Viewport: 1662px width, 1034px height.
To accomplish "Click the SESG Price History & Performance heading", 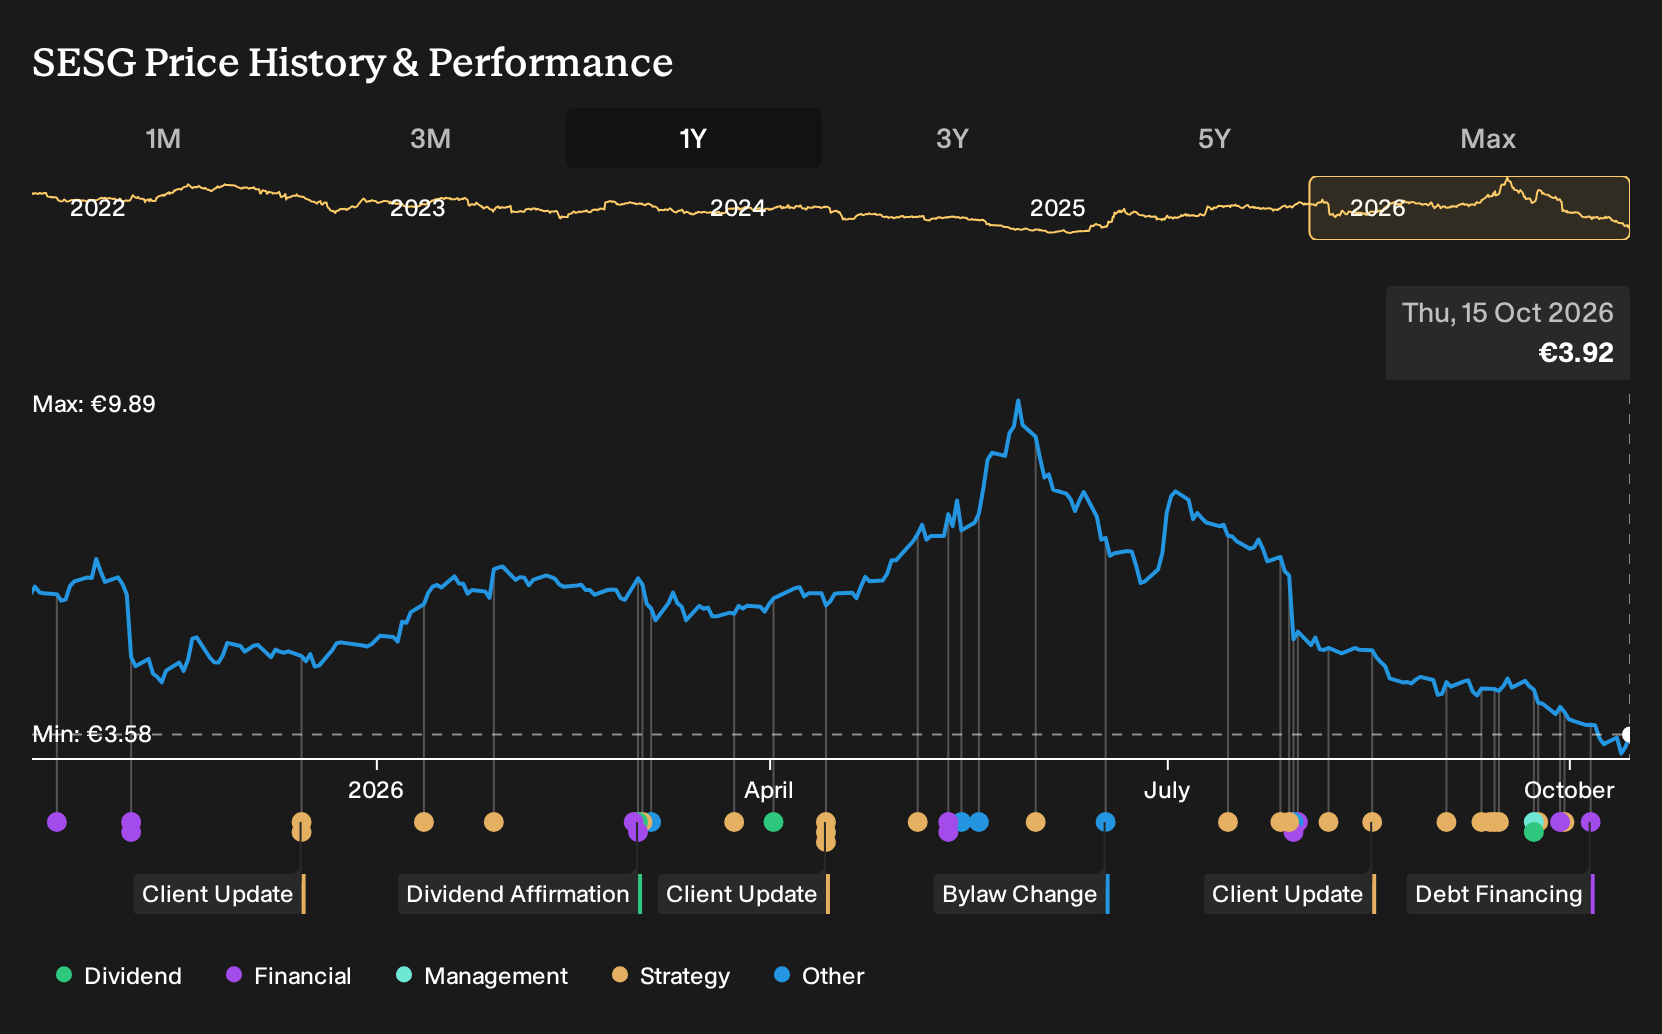I will tap(353, 62).
